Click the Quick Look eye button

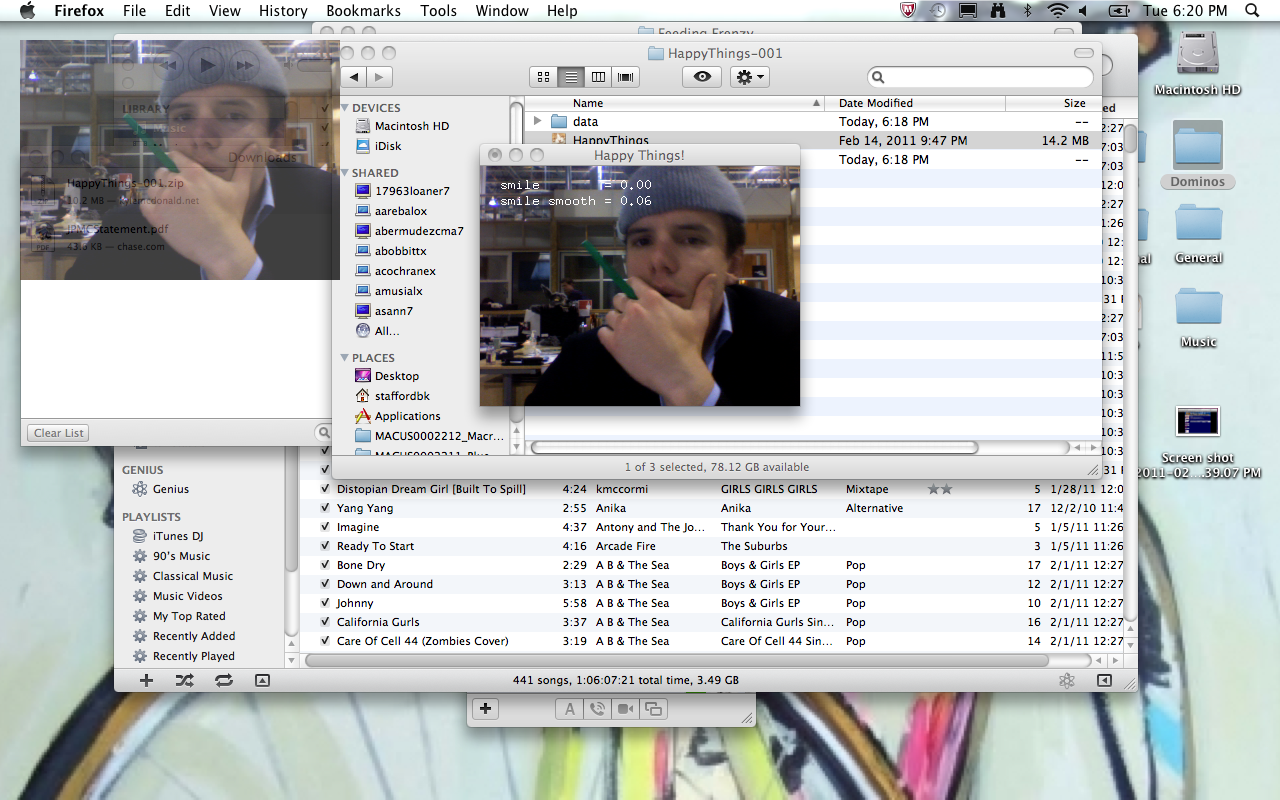click(x=702, y=77)
